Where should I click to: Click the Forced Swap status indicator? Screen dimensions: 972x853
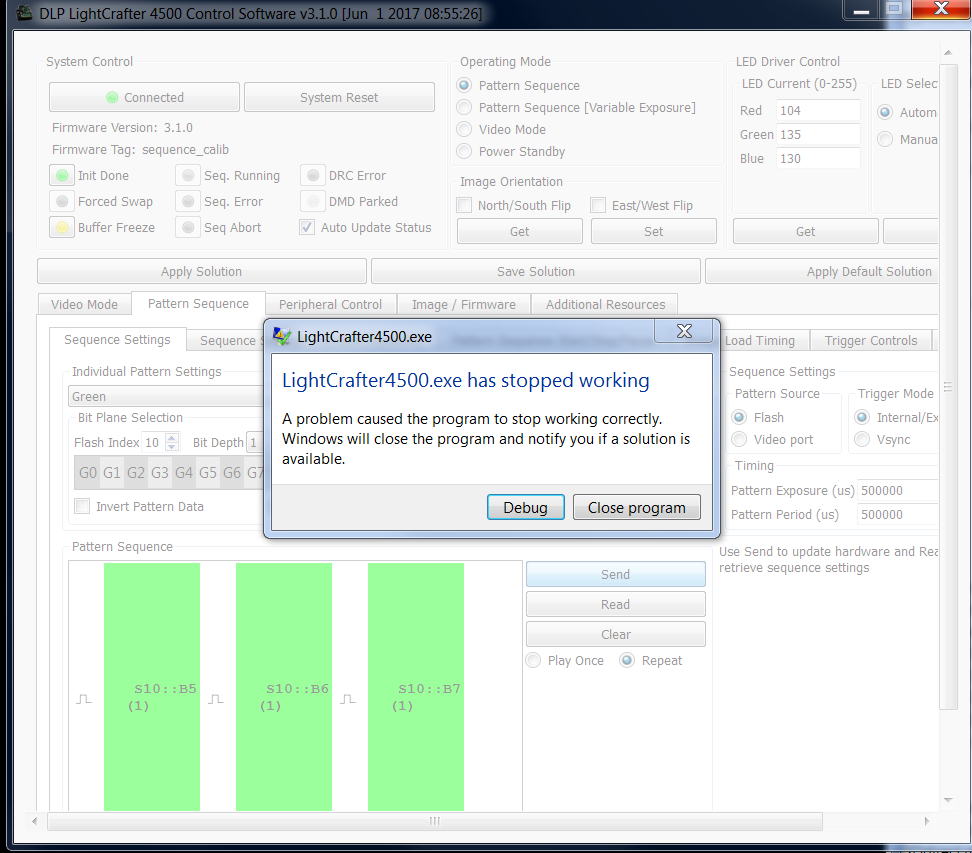[62, 201]
